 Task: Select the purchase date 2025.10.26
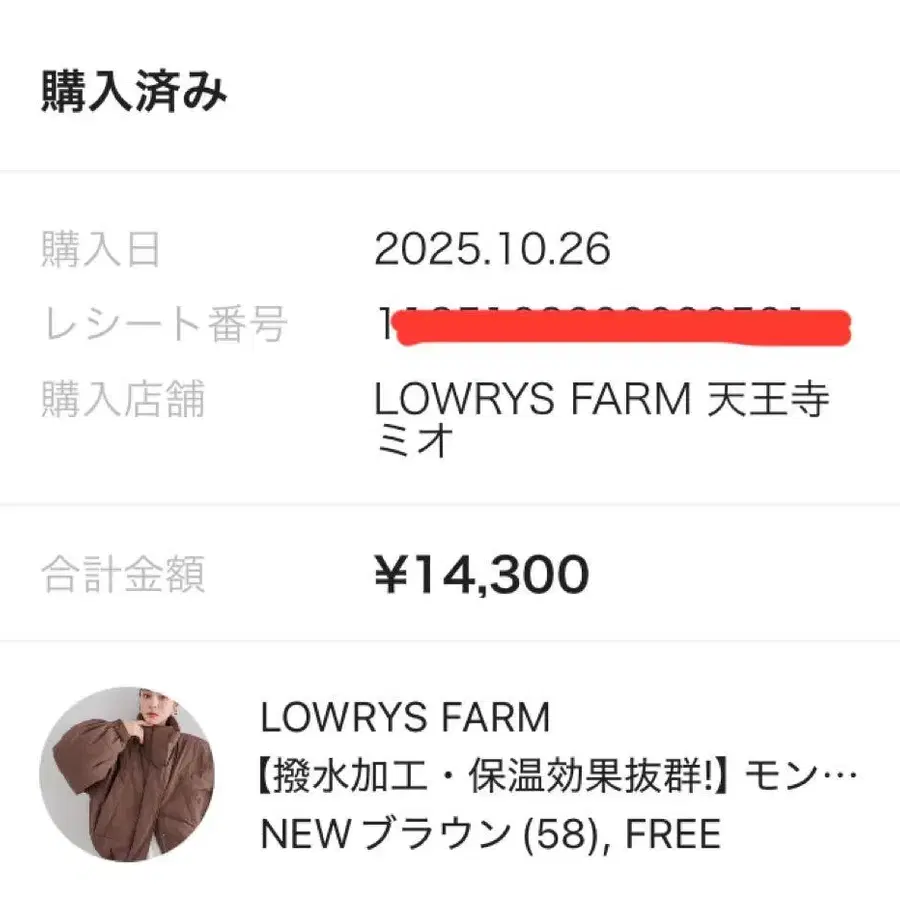(x=492, y=249)
